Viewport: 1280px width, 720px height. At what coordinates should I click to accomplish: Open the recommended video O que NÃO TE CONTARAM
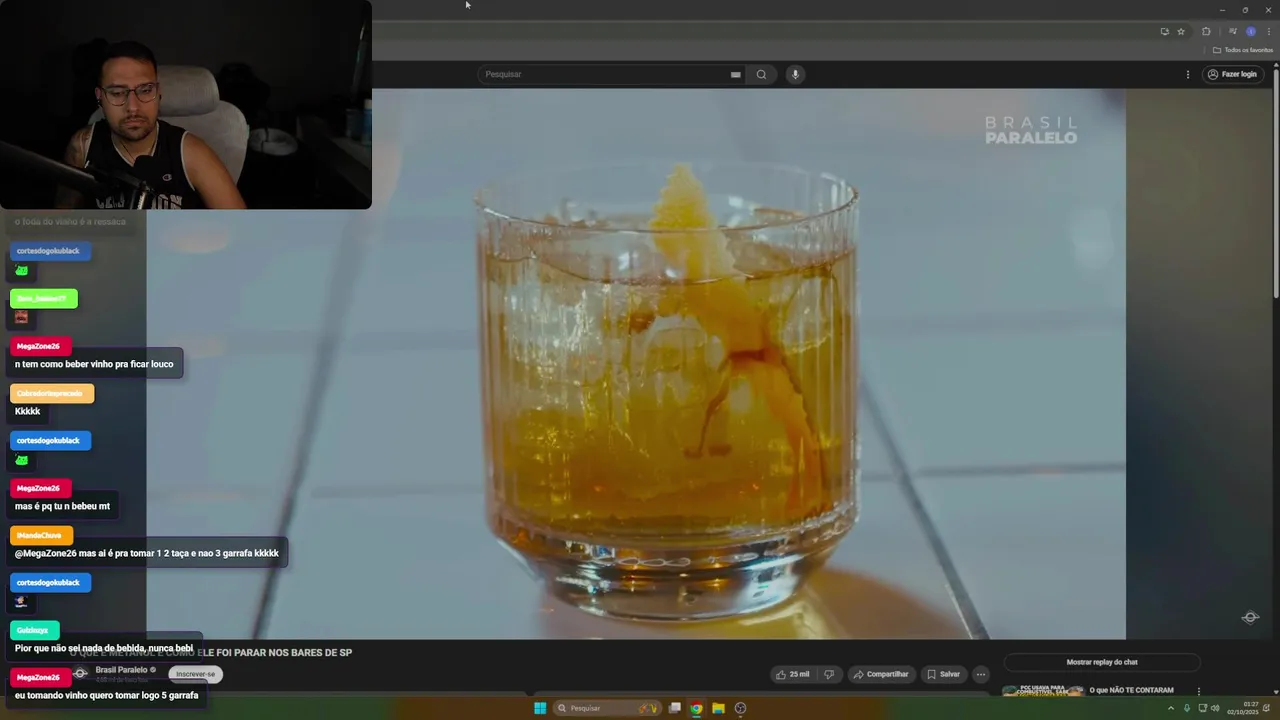tap(1131, 690)
